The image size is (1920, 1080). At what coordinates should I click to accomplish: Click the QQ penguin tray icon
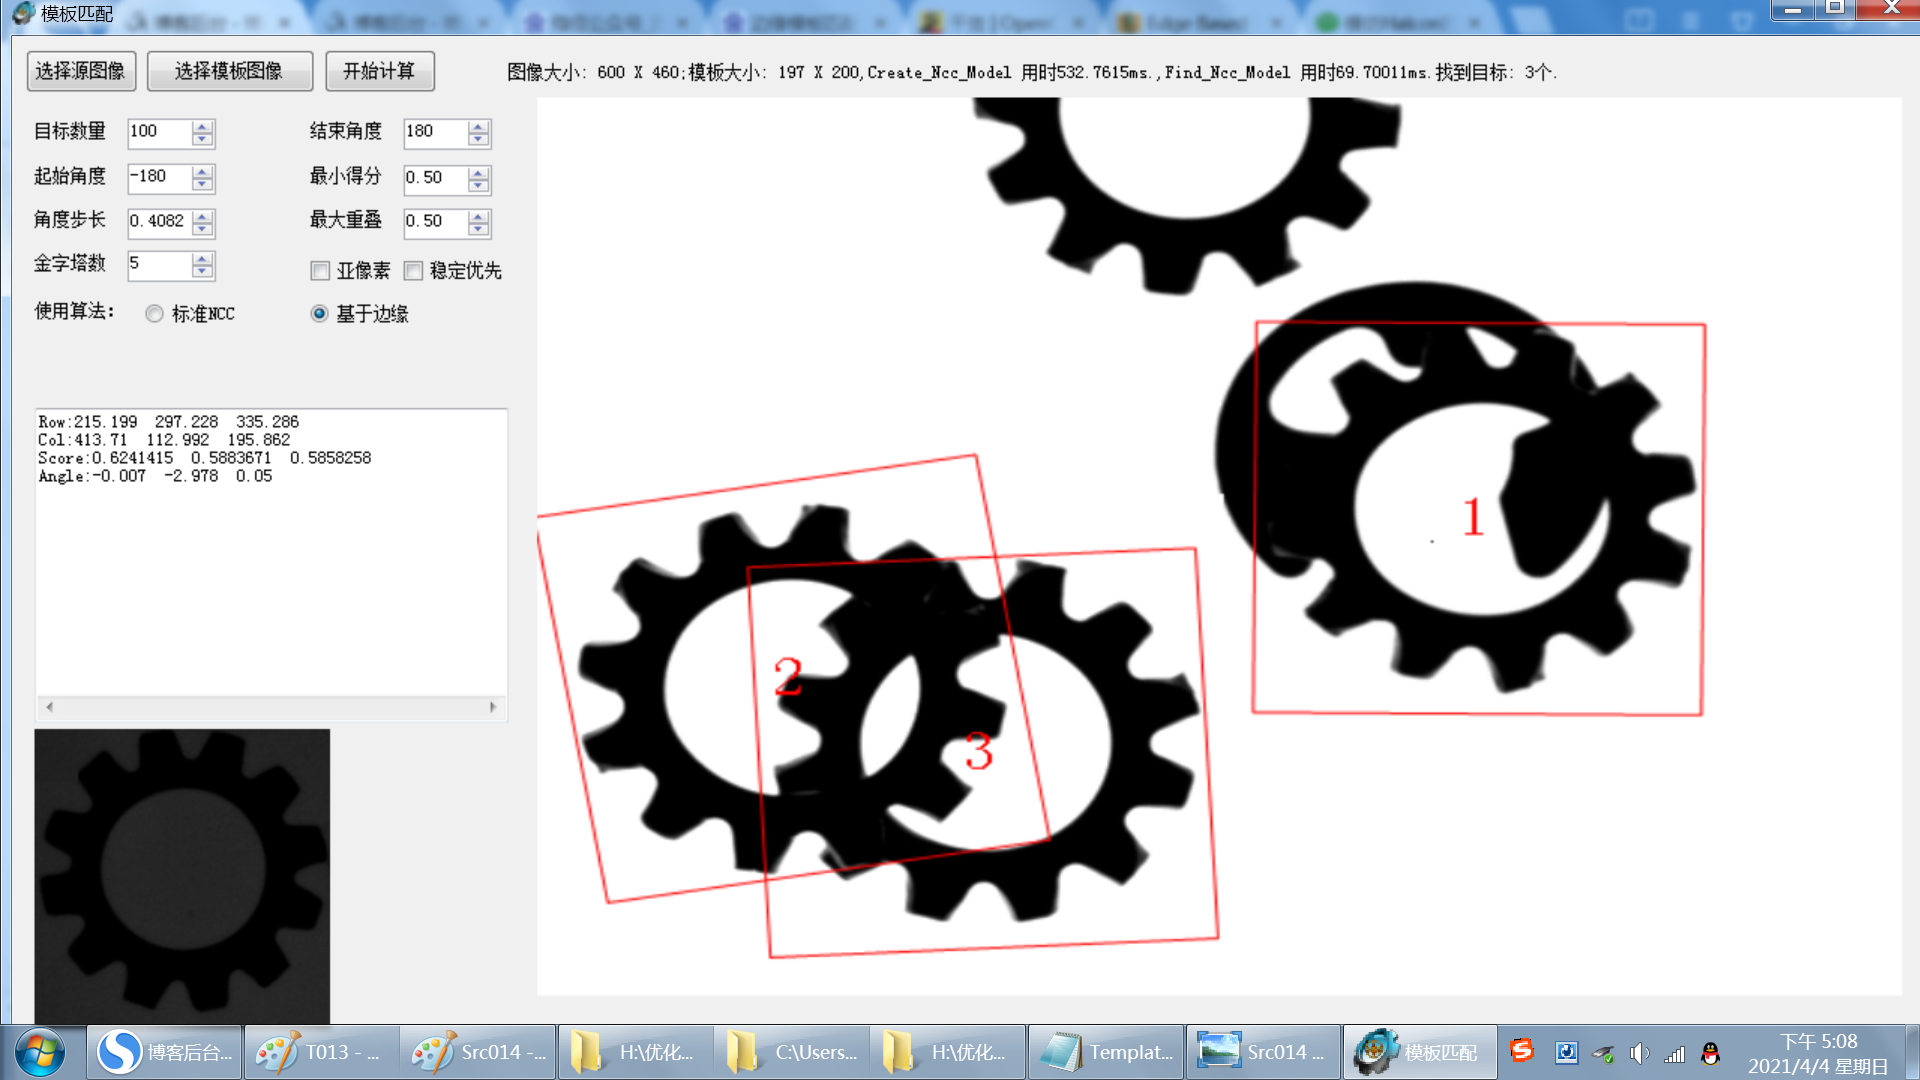coord(1711,1053)
